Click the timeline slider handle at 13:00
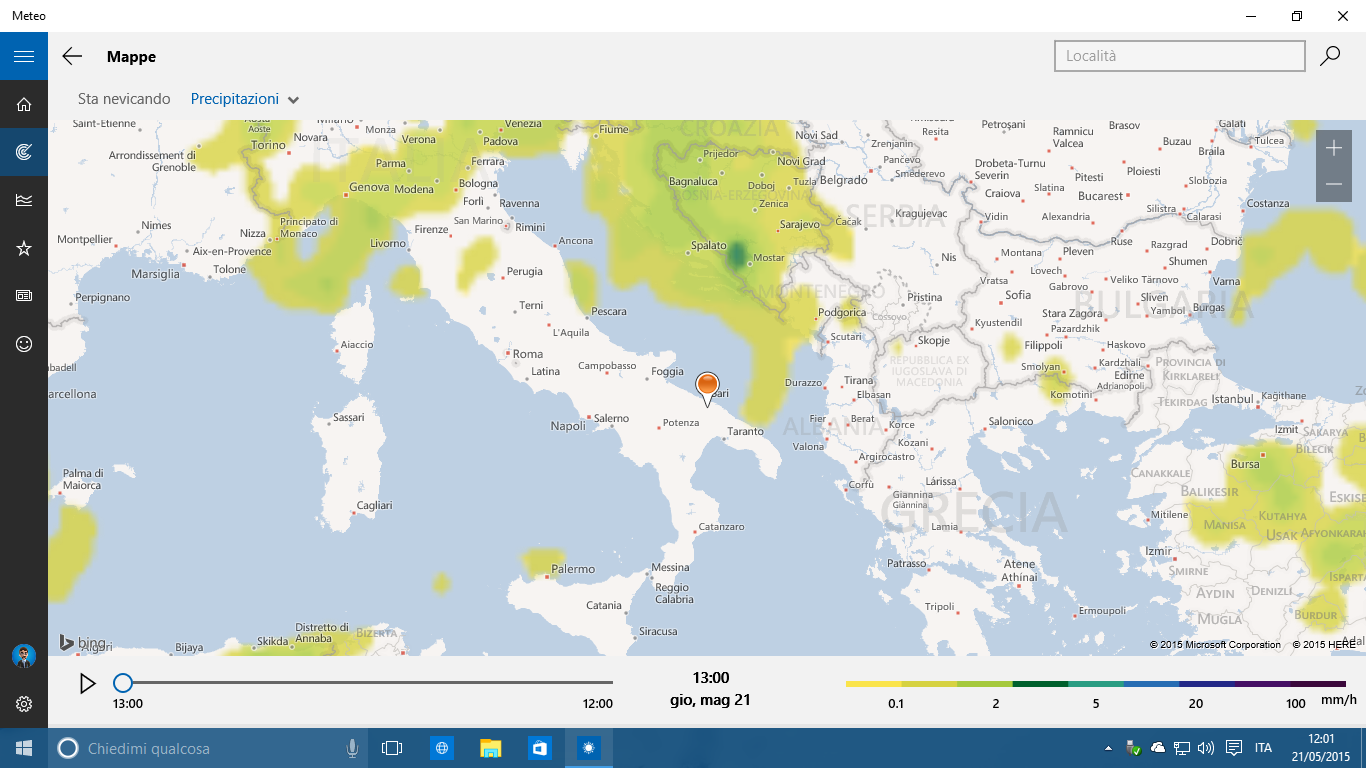This screenshot has width=1366, height=768. (123, 683)
